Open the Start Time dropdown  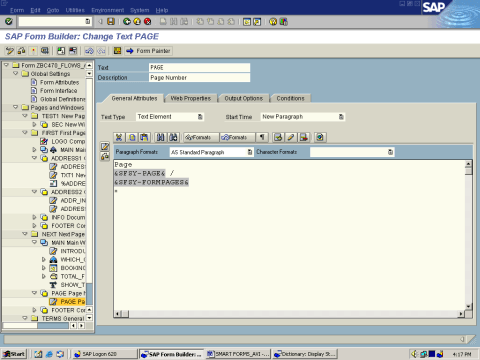tap(341, 117)
